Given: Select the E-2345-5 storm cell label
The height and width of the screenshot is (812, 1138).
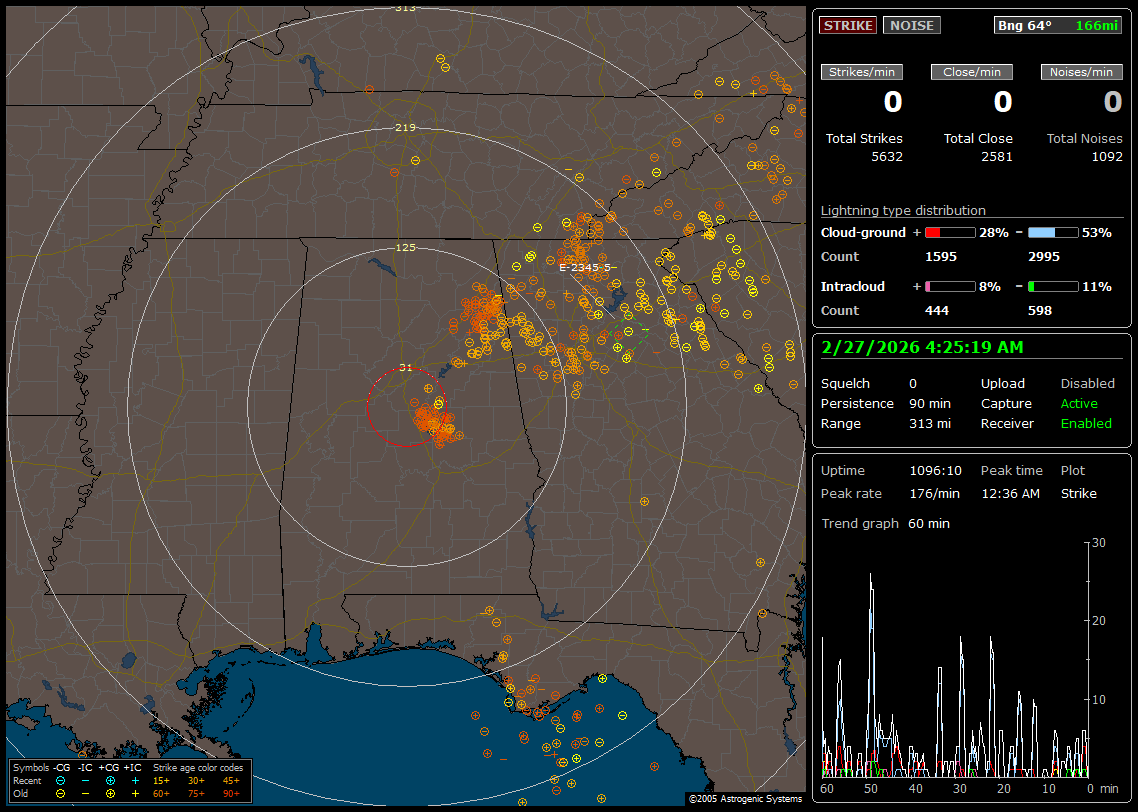Looking at the screenshot, I should pyautogui.click(x=585, y=267).
